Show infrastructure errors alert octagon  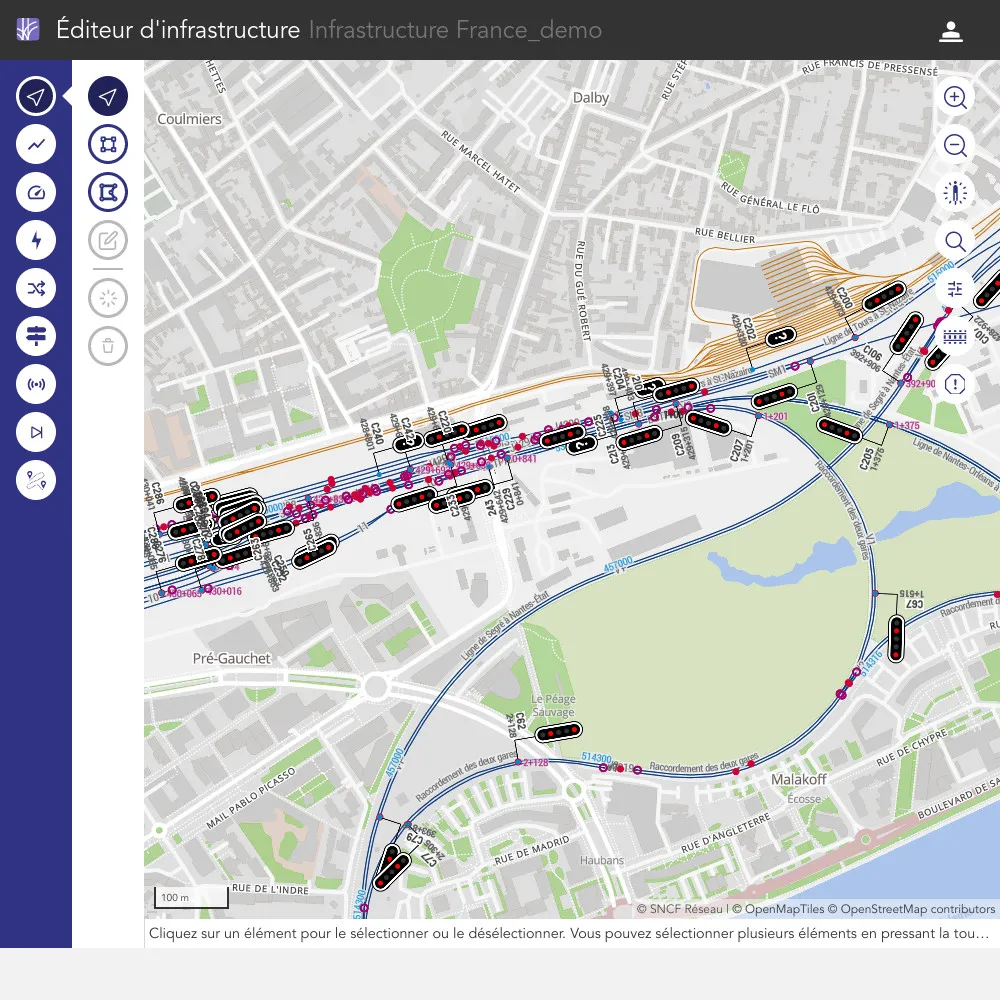[955, 384]
